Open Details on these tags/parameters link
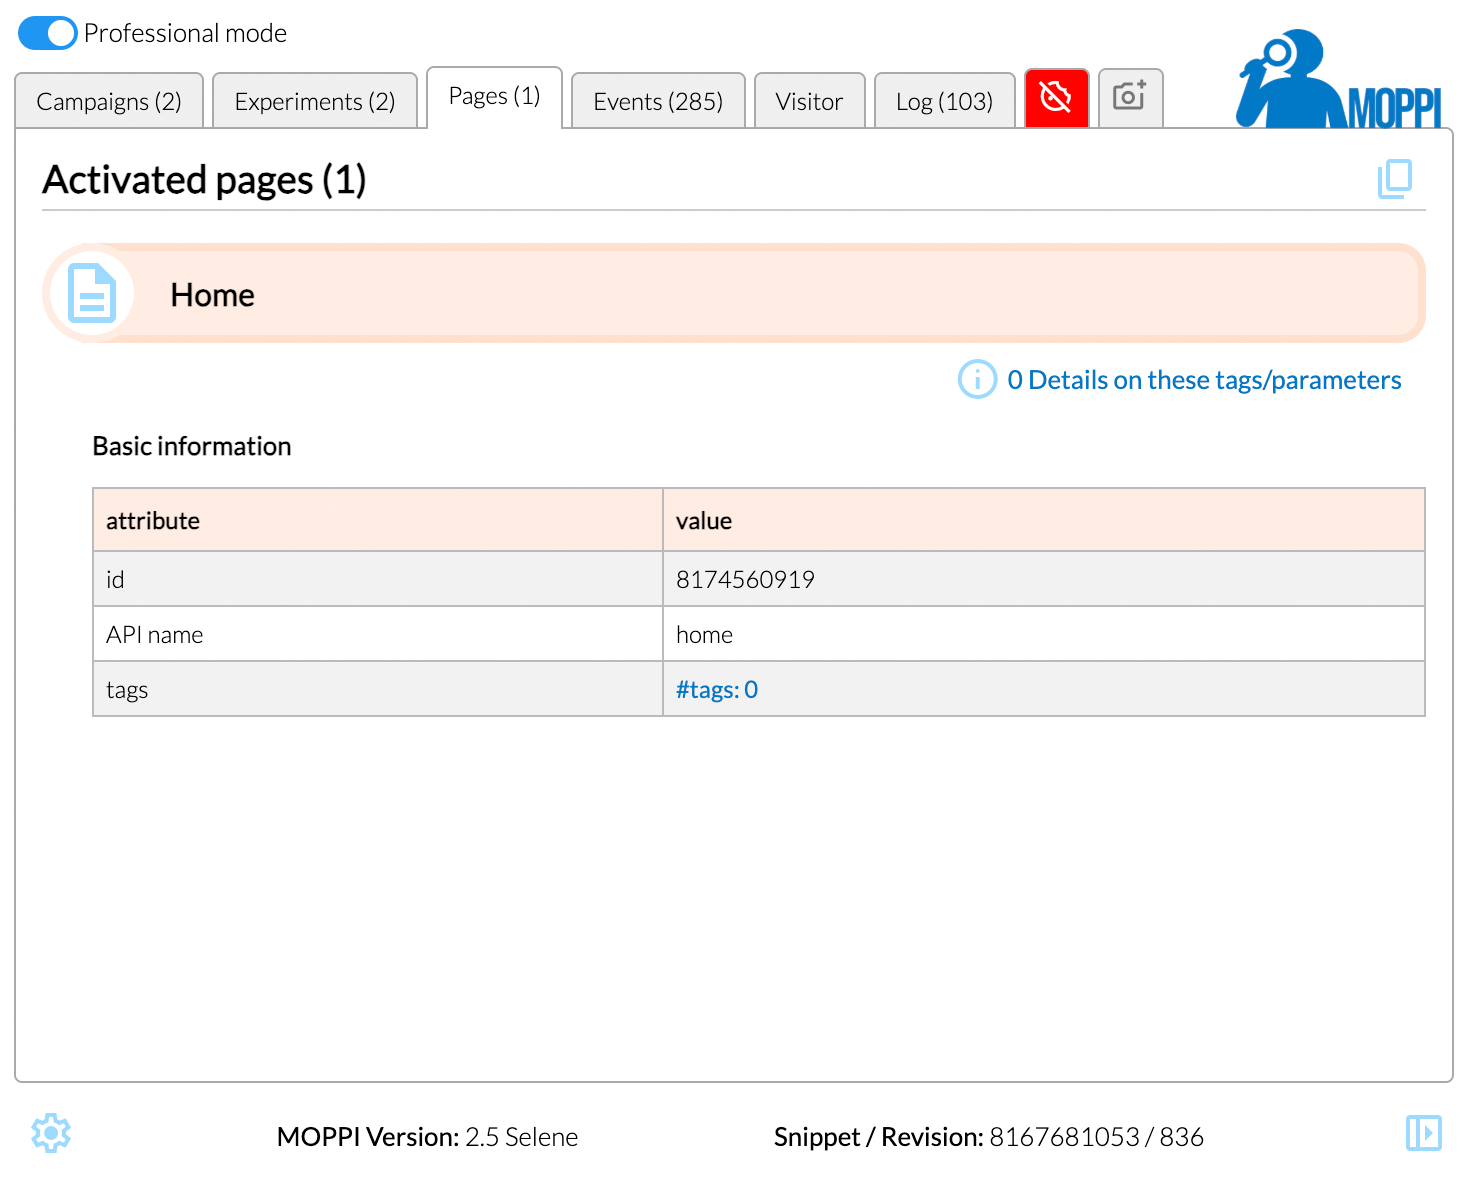1470x1180 pixels. 1203,380
